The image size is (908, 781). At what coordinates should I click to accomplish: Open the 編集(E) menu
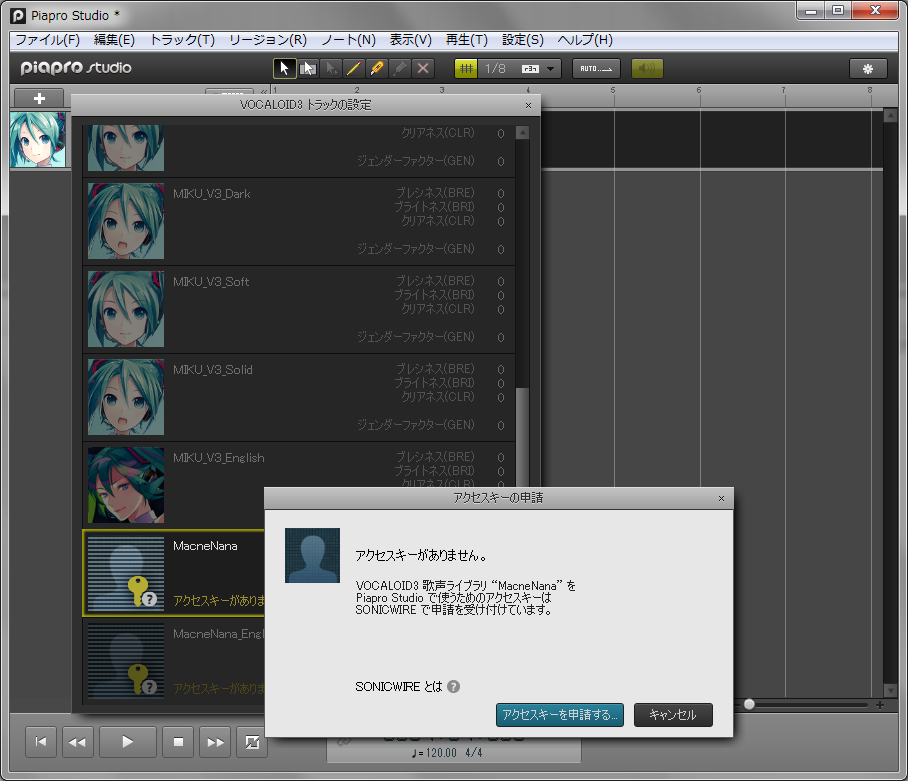114,39
